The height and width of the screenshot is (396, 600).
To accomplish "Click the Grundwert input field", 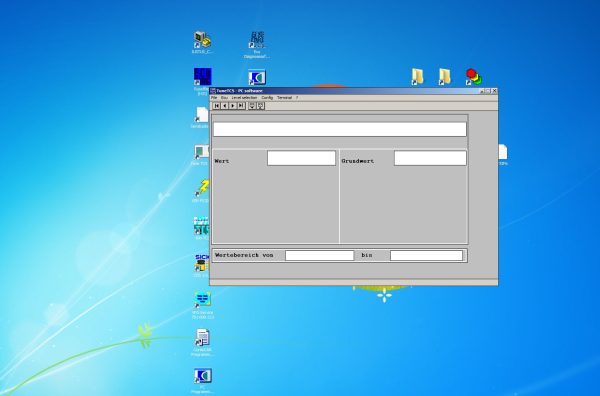I will click(430, 158).
